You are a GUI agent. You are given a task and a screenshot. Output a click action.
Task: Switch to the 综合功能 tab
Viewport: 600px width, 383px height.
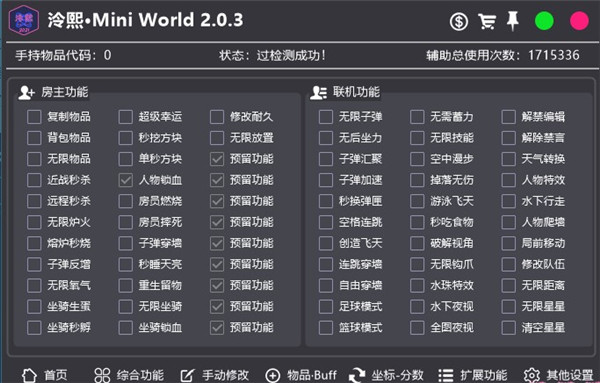point(129,375)
